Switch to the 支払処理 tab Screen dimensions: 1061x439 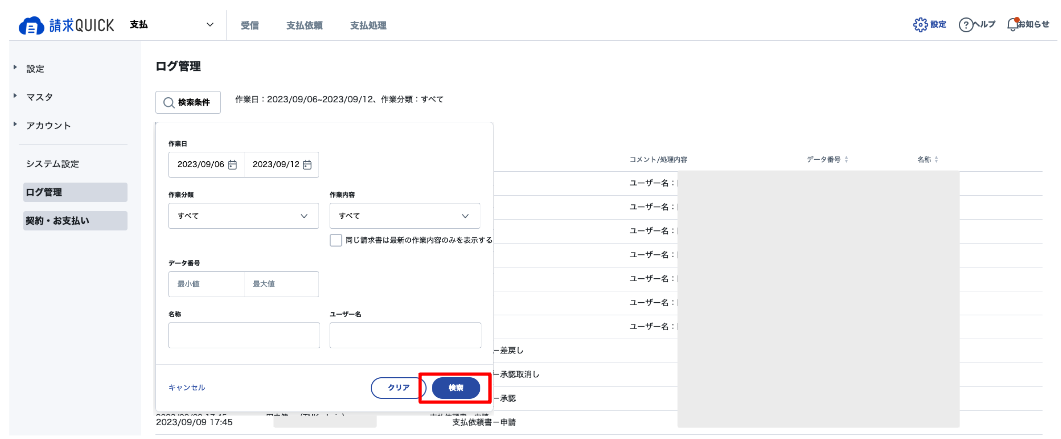[368, 25]
